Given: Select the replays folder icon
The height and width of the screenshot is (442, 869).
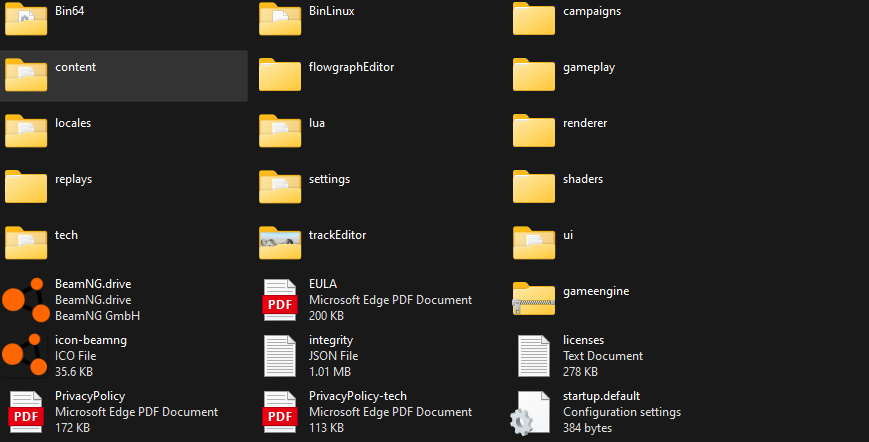Looking at the screenshot, I should click(x=26, y=187).
